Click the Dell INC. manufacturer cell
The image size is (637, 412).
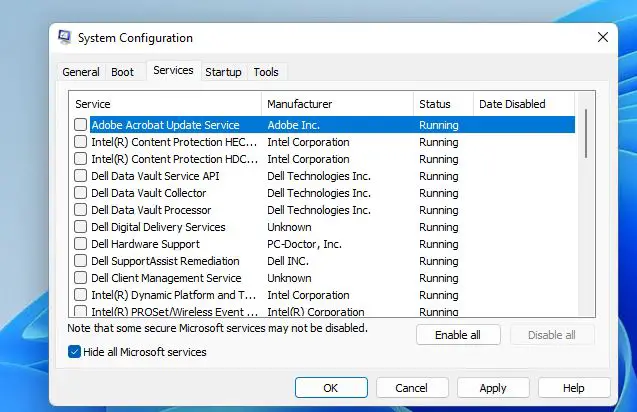point(288,261)
